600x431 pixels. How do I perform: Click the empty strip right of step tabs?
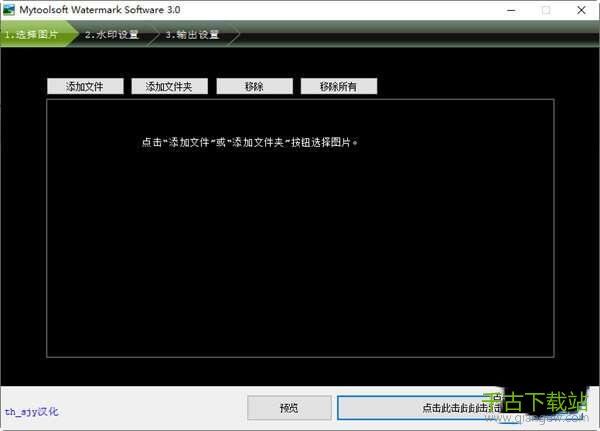[x=420, y=34]
